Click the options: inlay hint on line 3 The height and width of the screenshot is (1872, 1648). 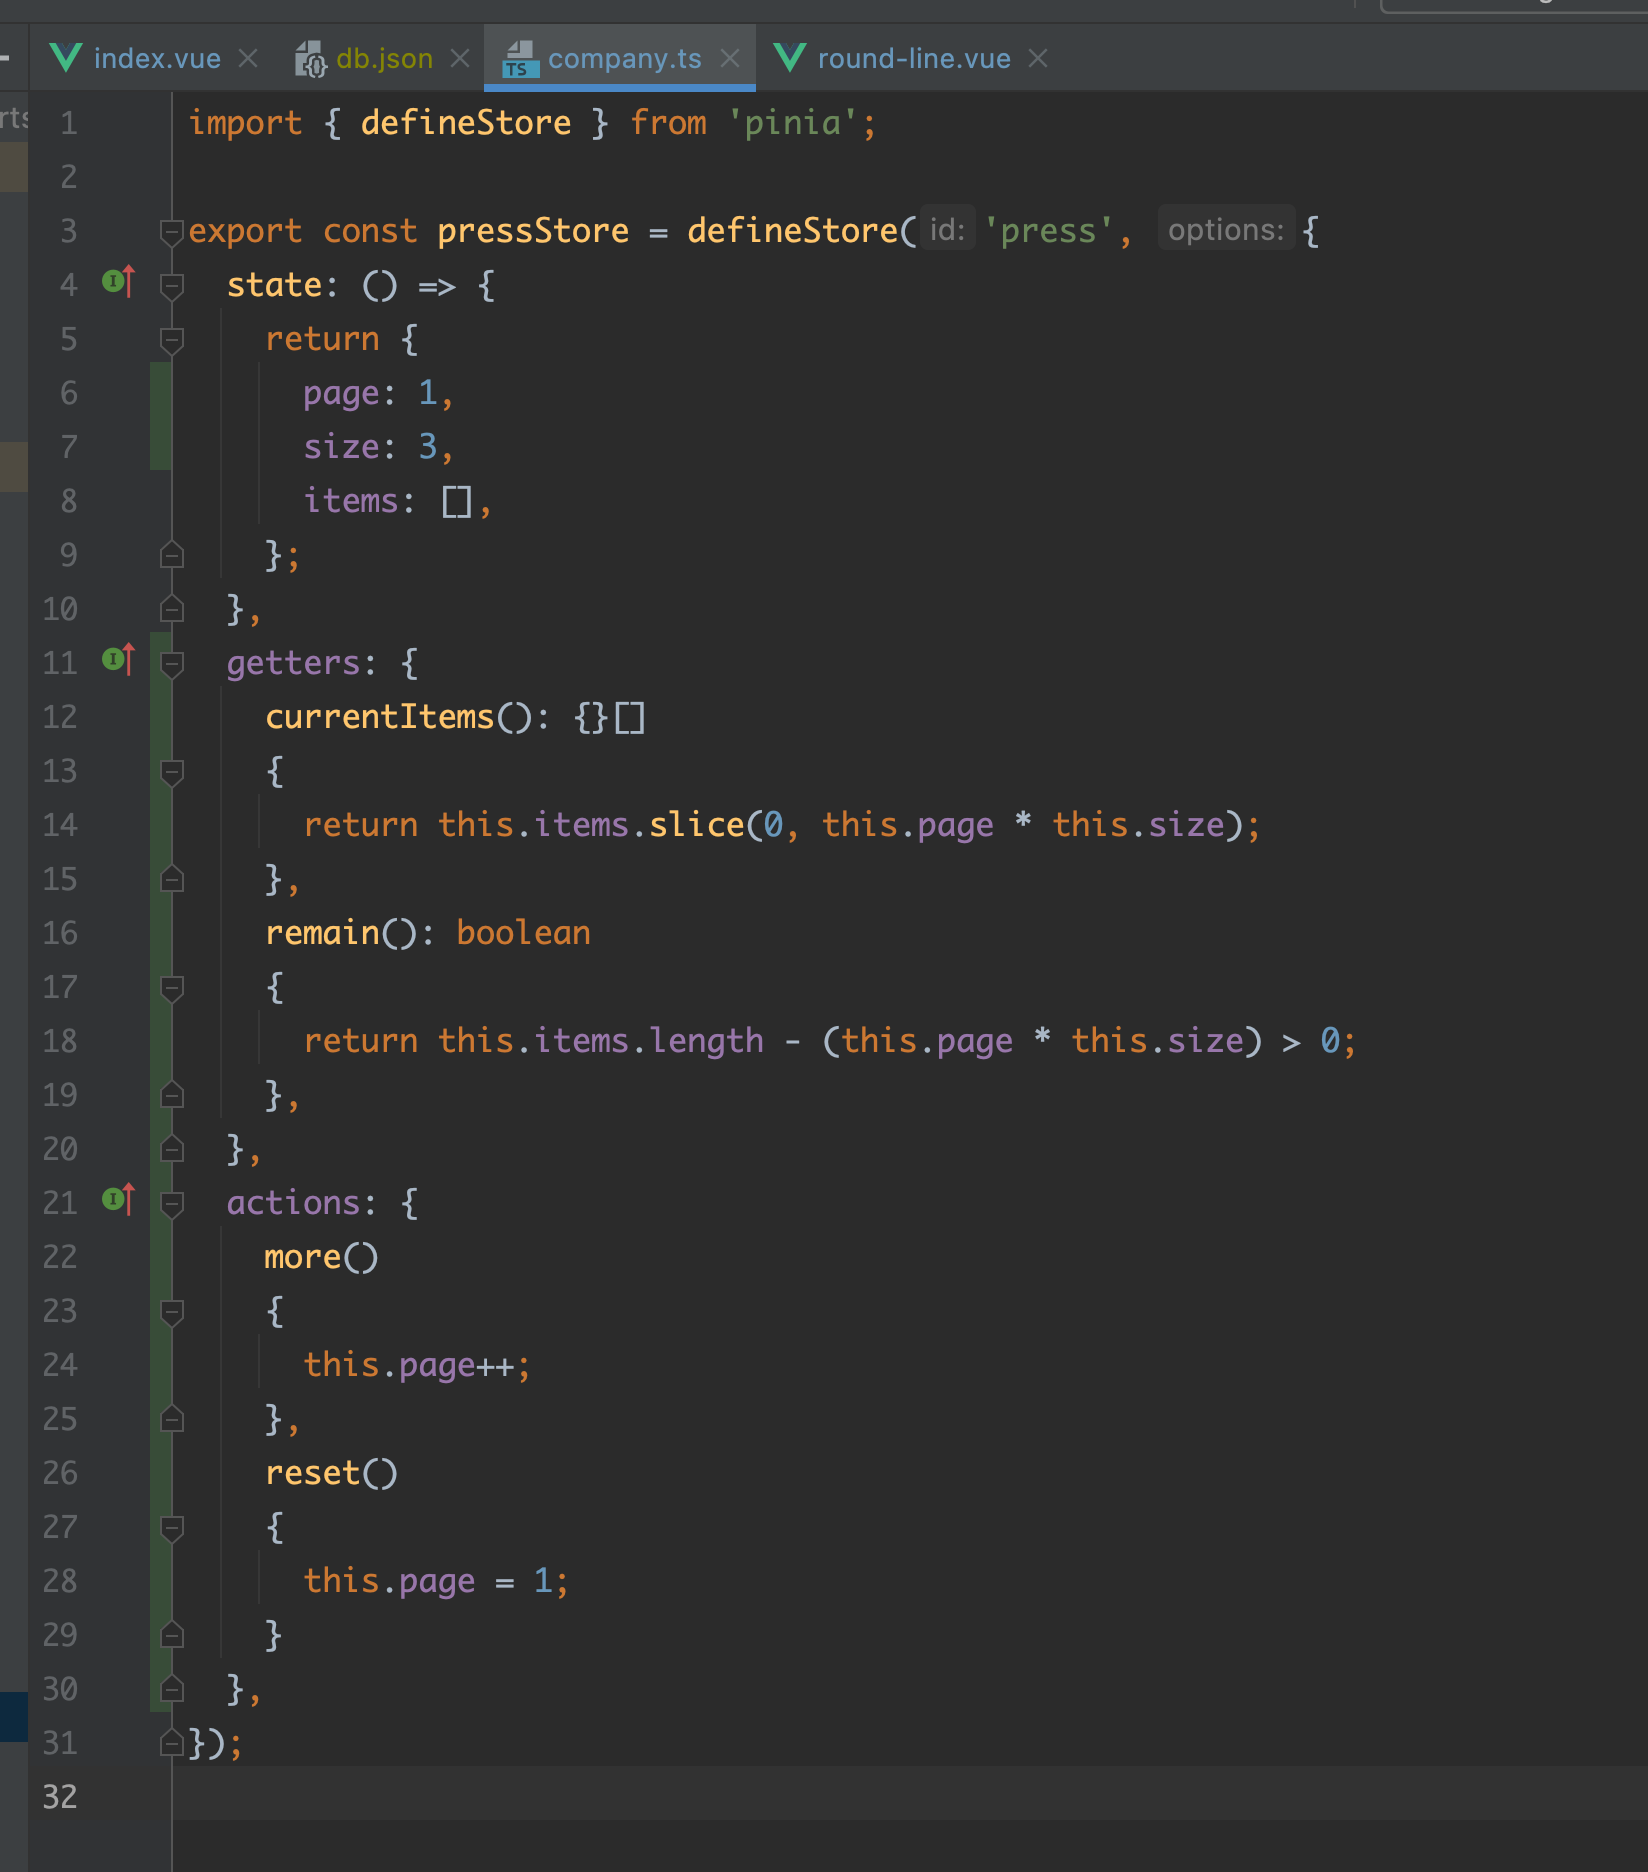tap(1226, 230)
